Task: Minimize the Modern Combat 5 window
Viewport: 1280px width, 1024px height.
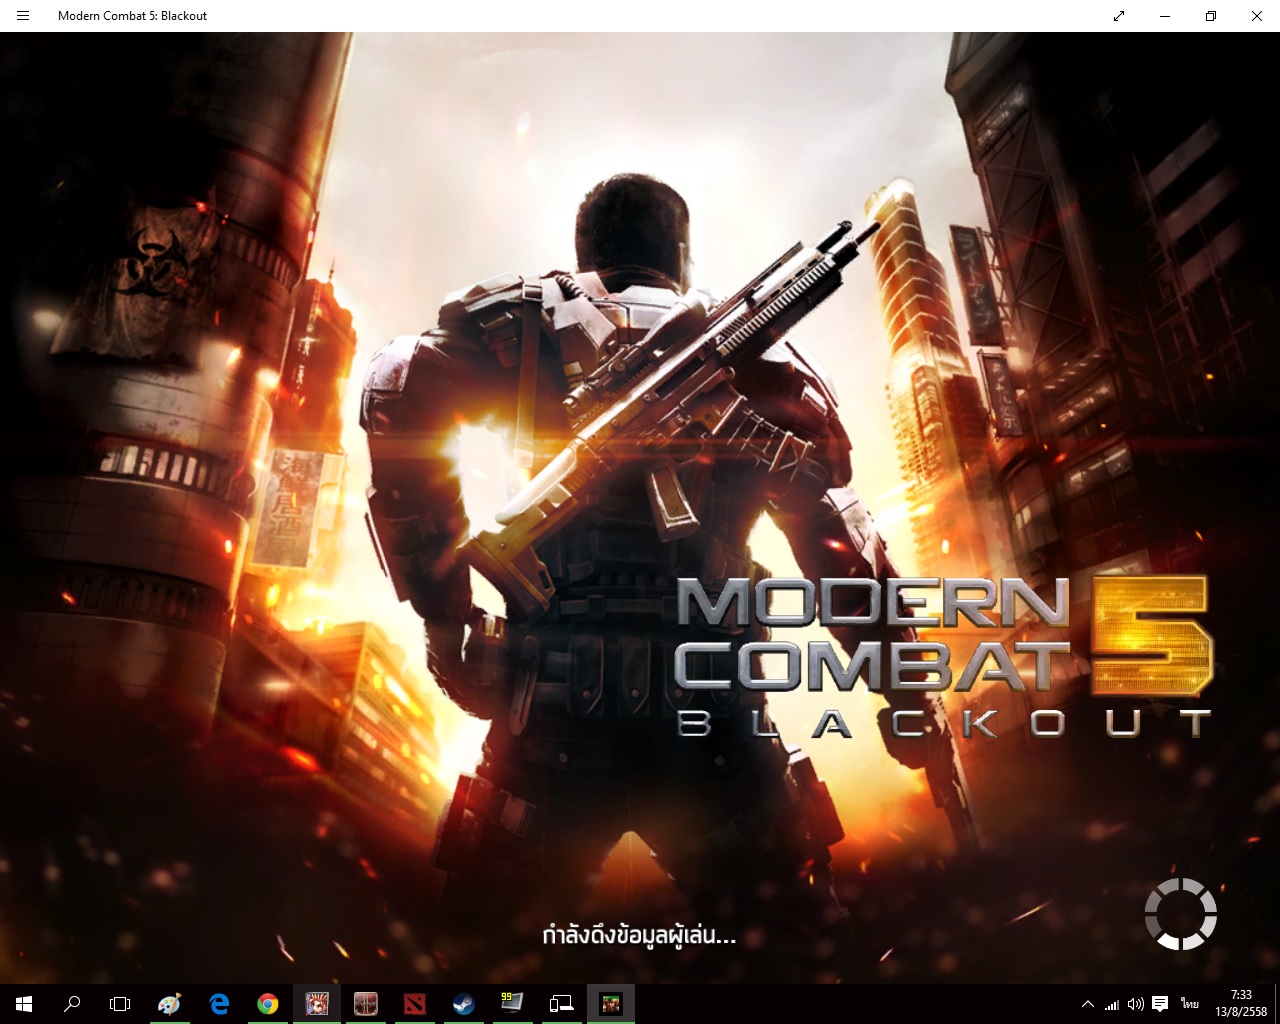Action: (x=1165, y=16)
